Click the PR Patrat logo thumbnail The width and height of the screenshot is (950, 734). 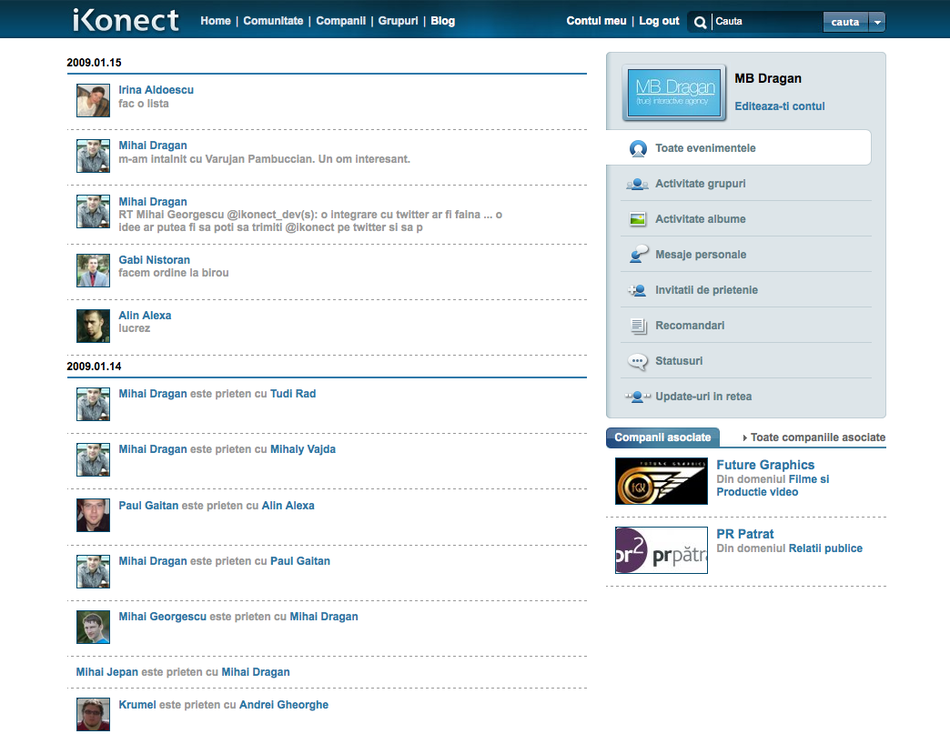[661, 550]
